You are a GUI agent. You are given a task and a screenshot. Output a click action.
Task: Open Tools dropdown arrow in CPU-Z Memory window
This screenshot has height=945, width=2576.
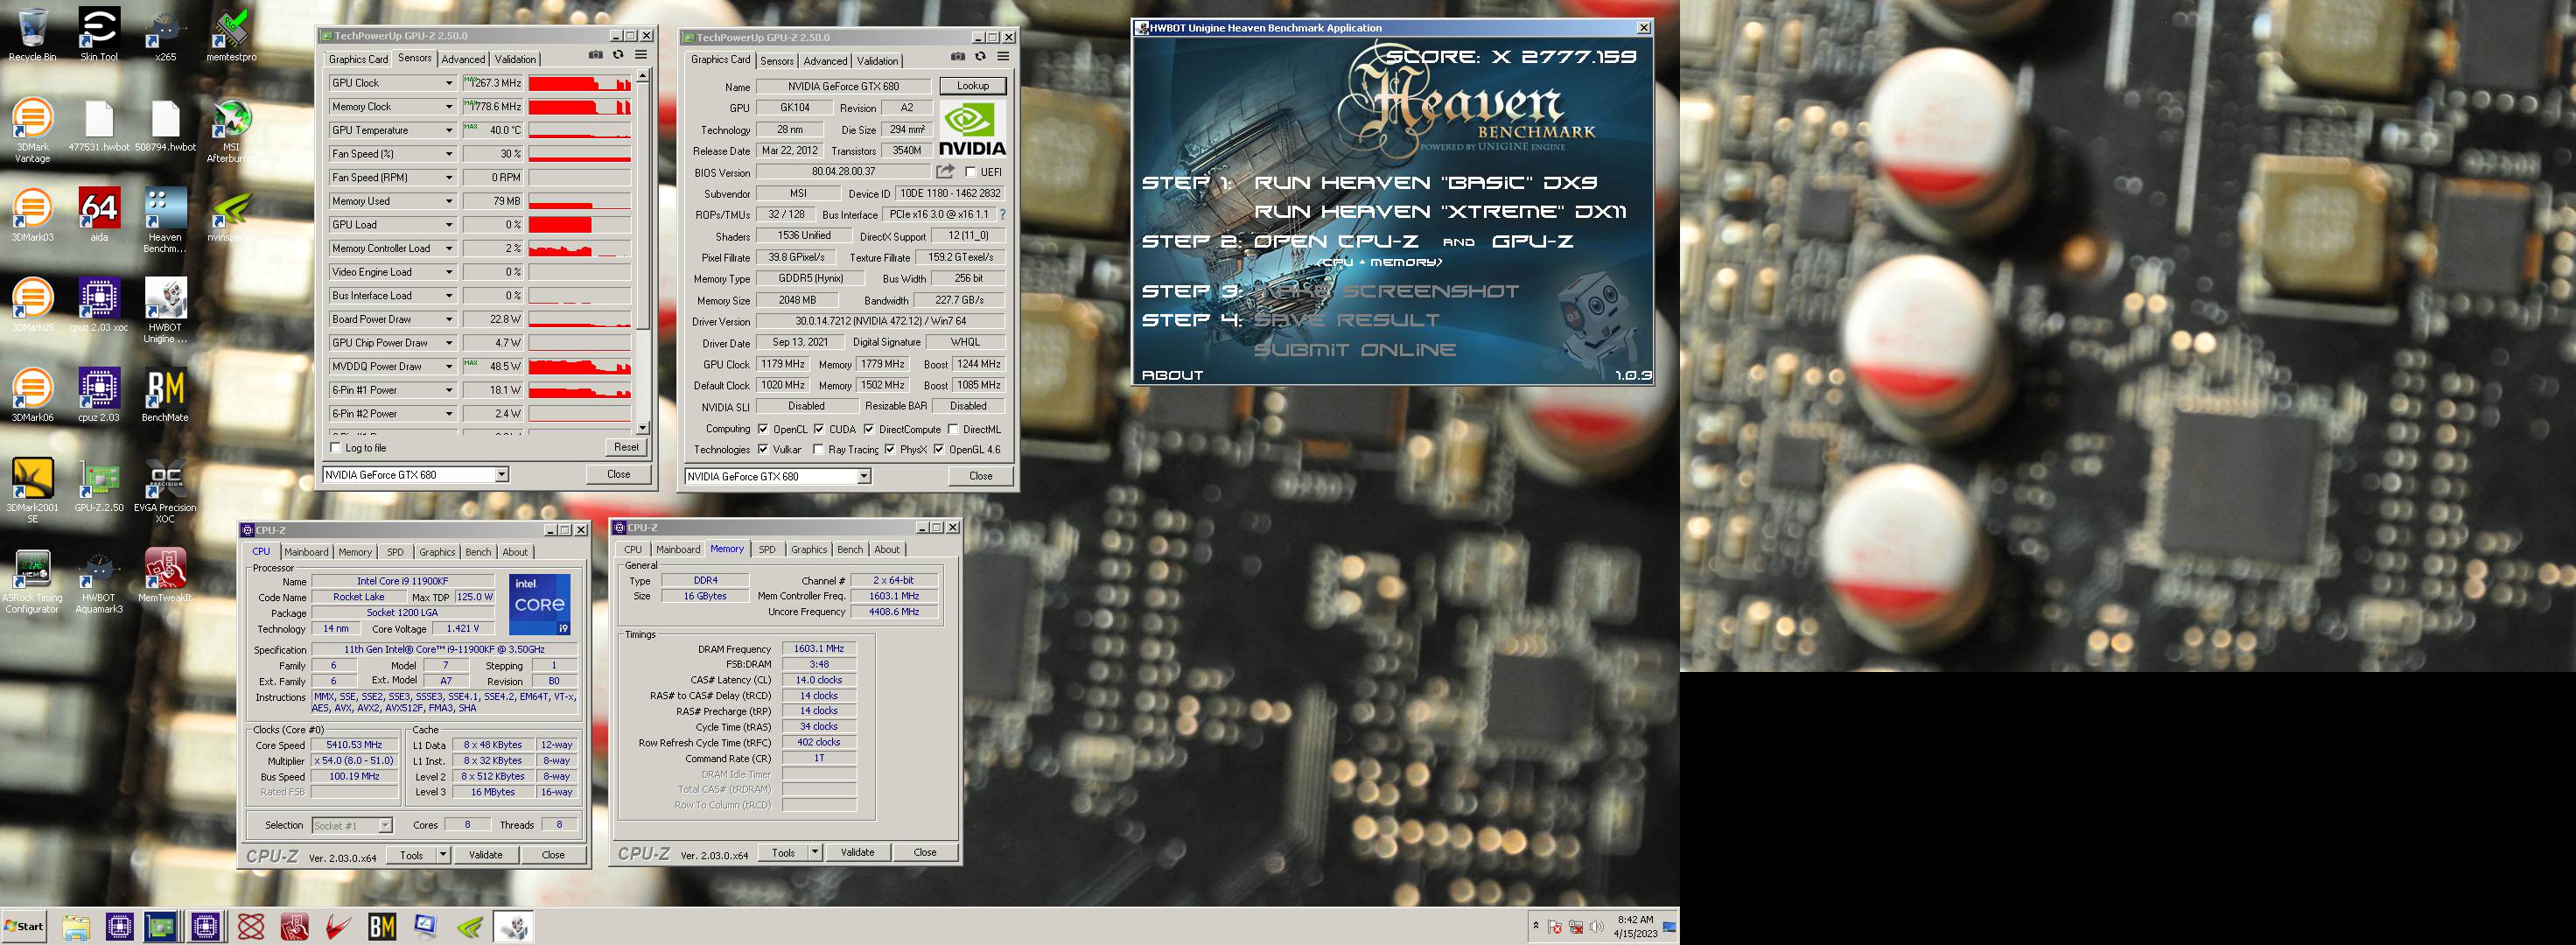pyautogui.click(x=815, y=852)
